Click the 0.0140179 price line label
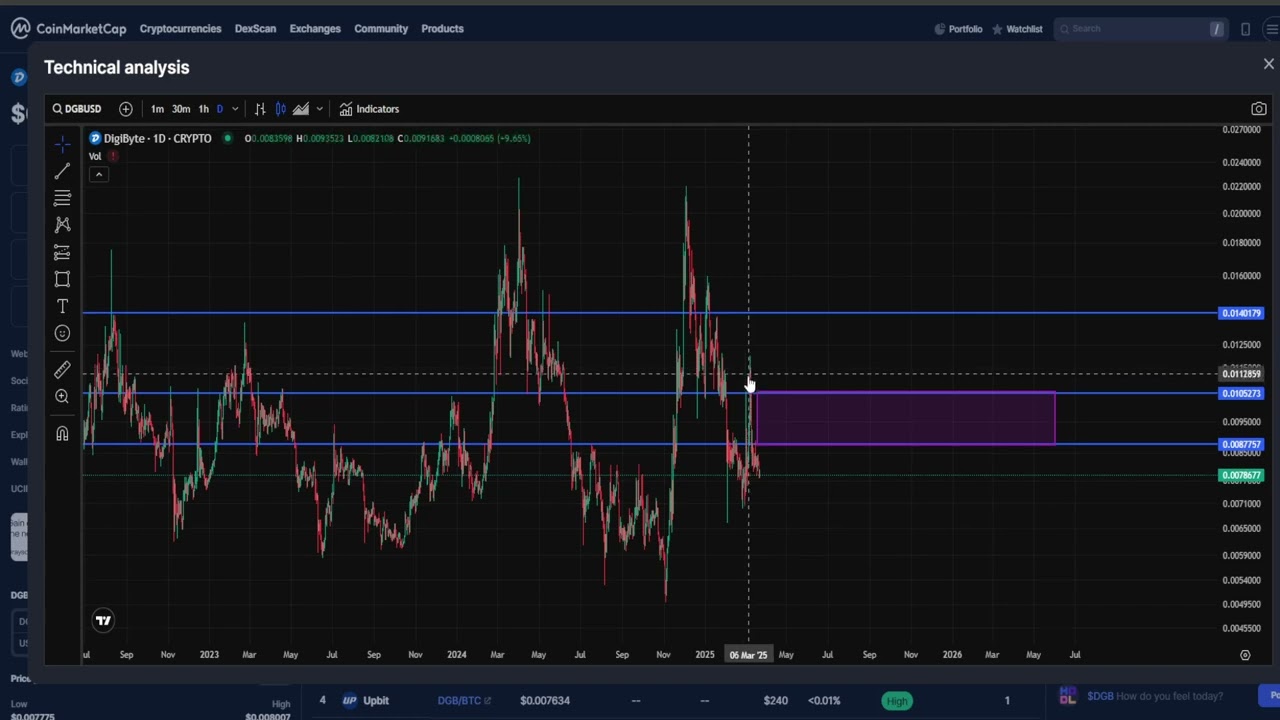Image resolution: width=1280 pixels, height=720 pixels. (1242, 313)
